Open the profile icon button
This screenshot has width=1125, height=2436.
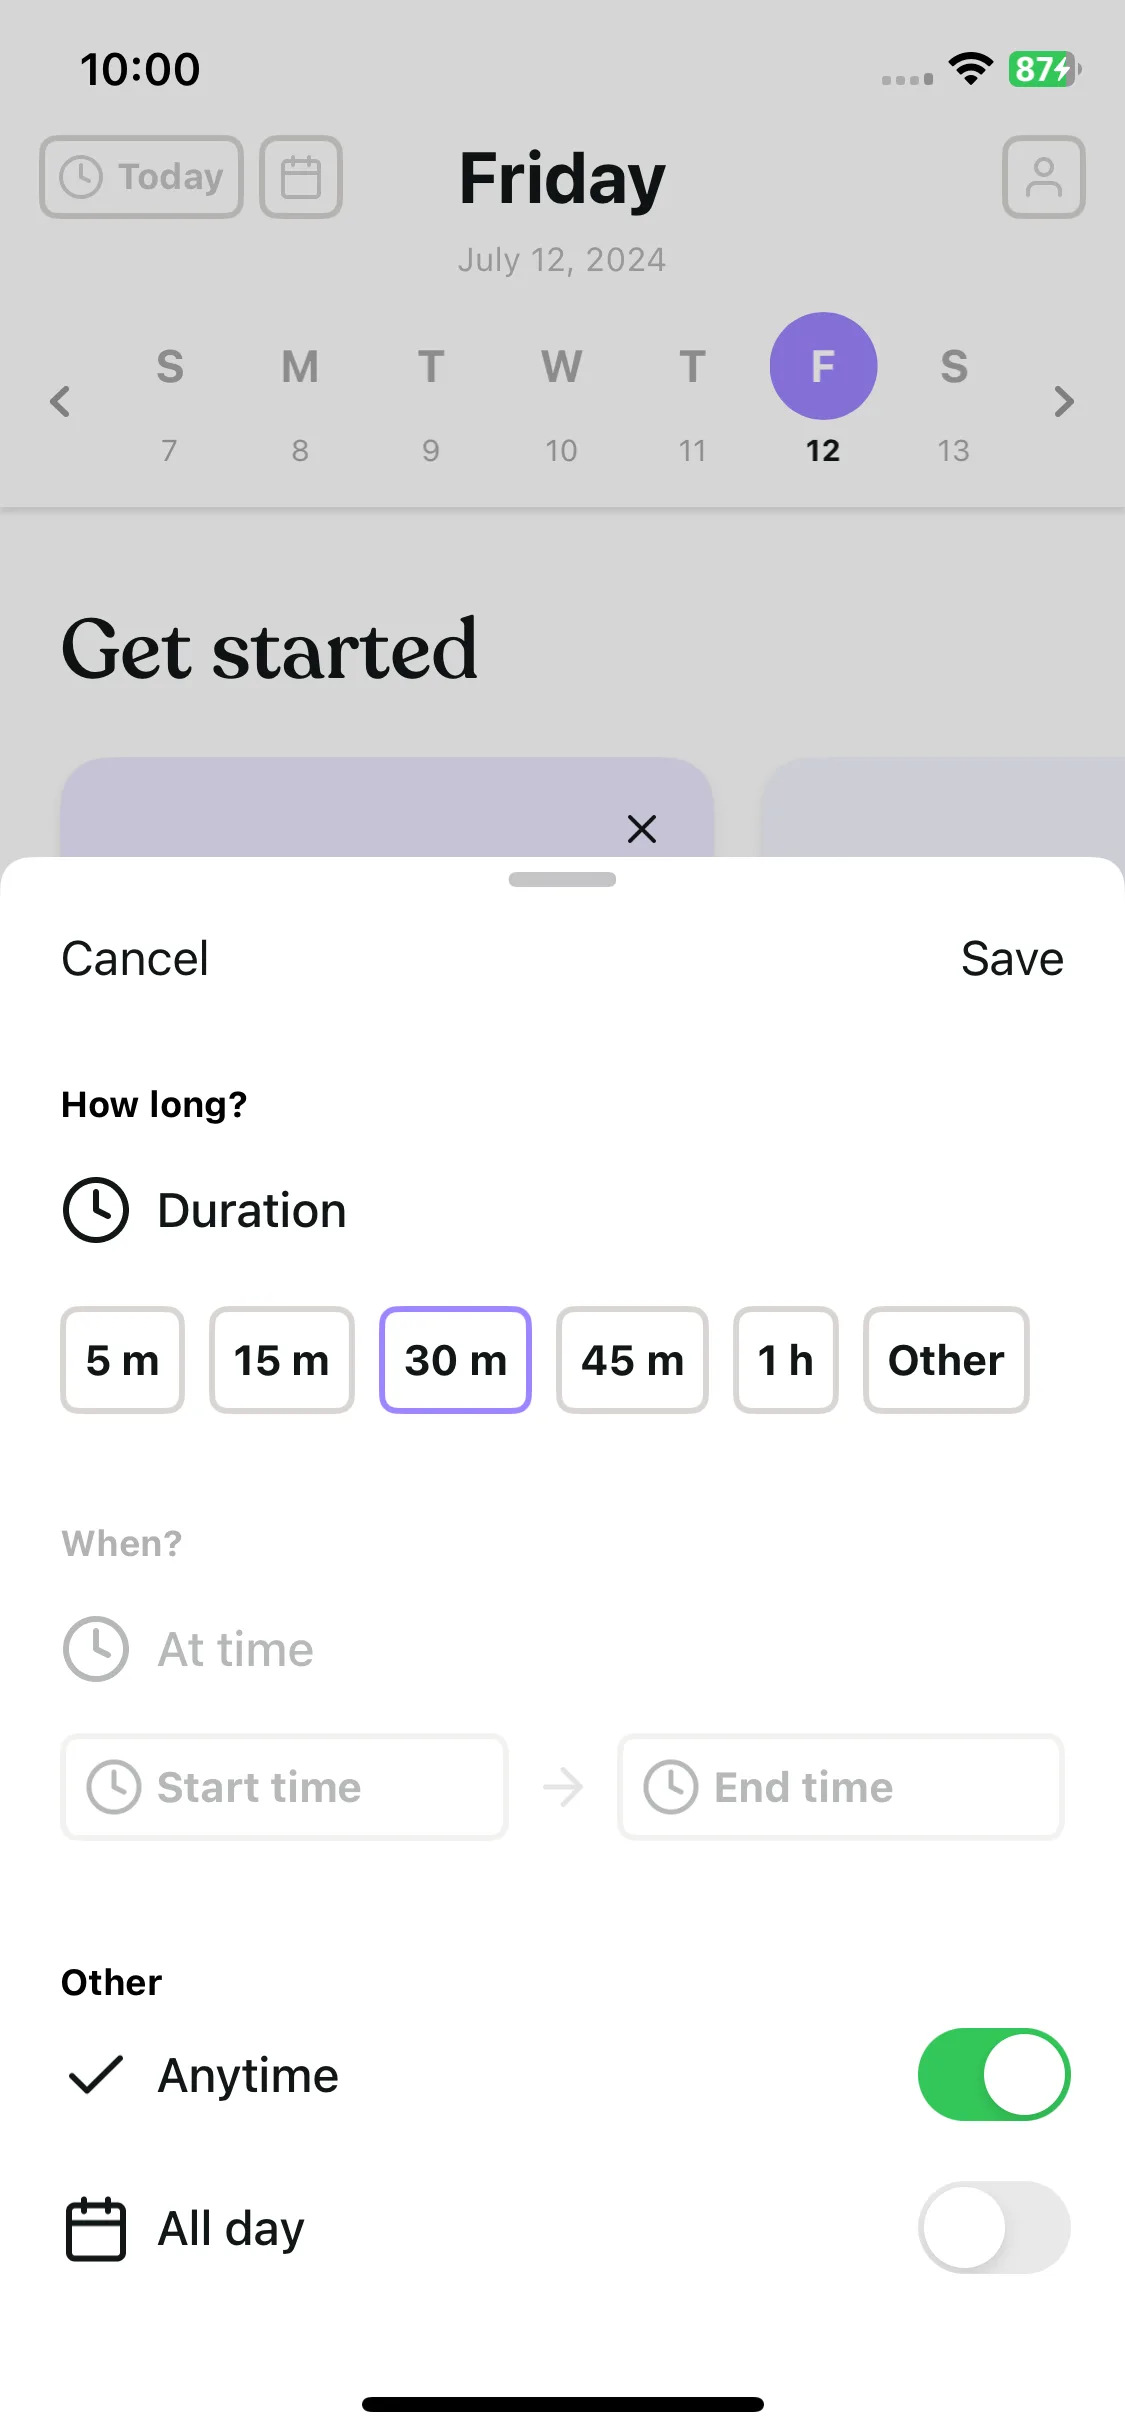point(1044,177)
